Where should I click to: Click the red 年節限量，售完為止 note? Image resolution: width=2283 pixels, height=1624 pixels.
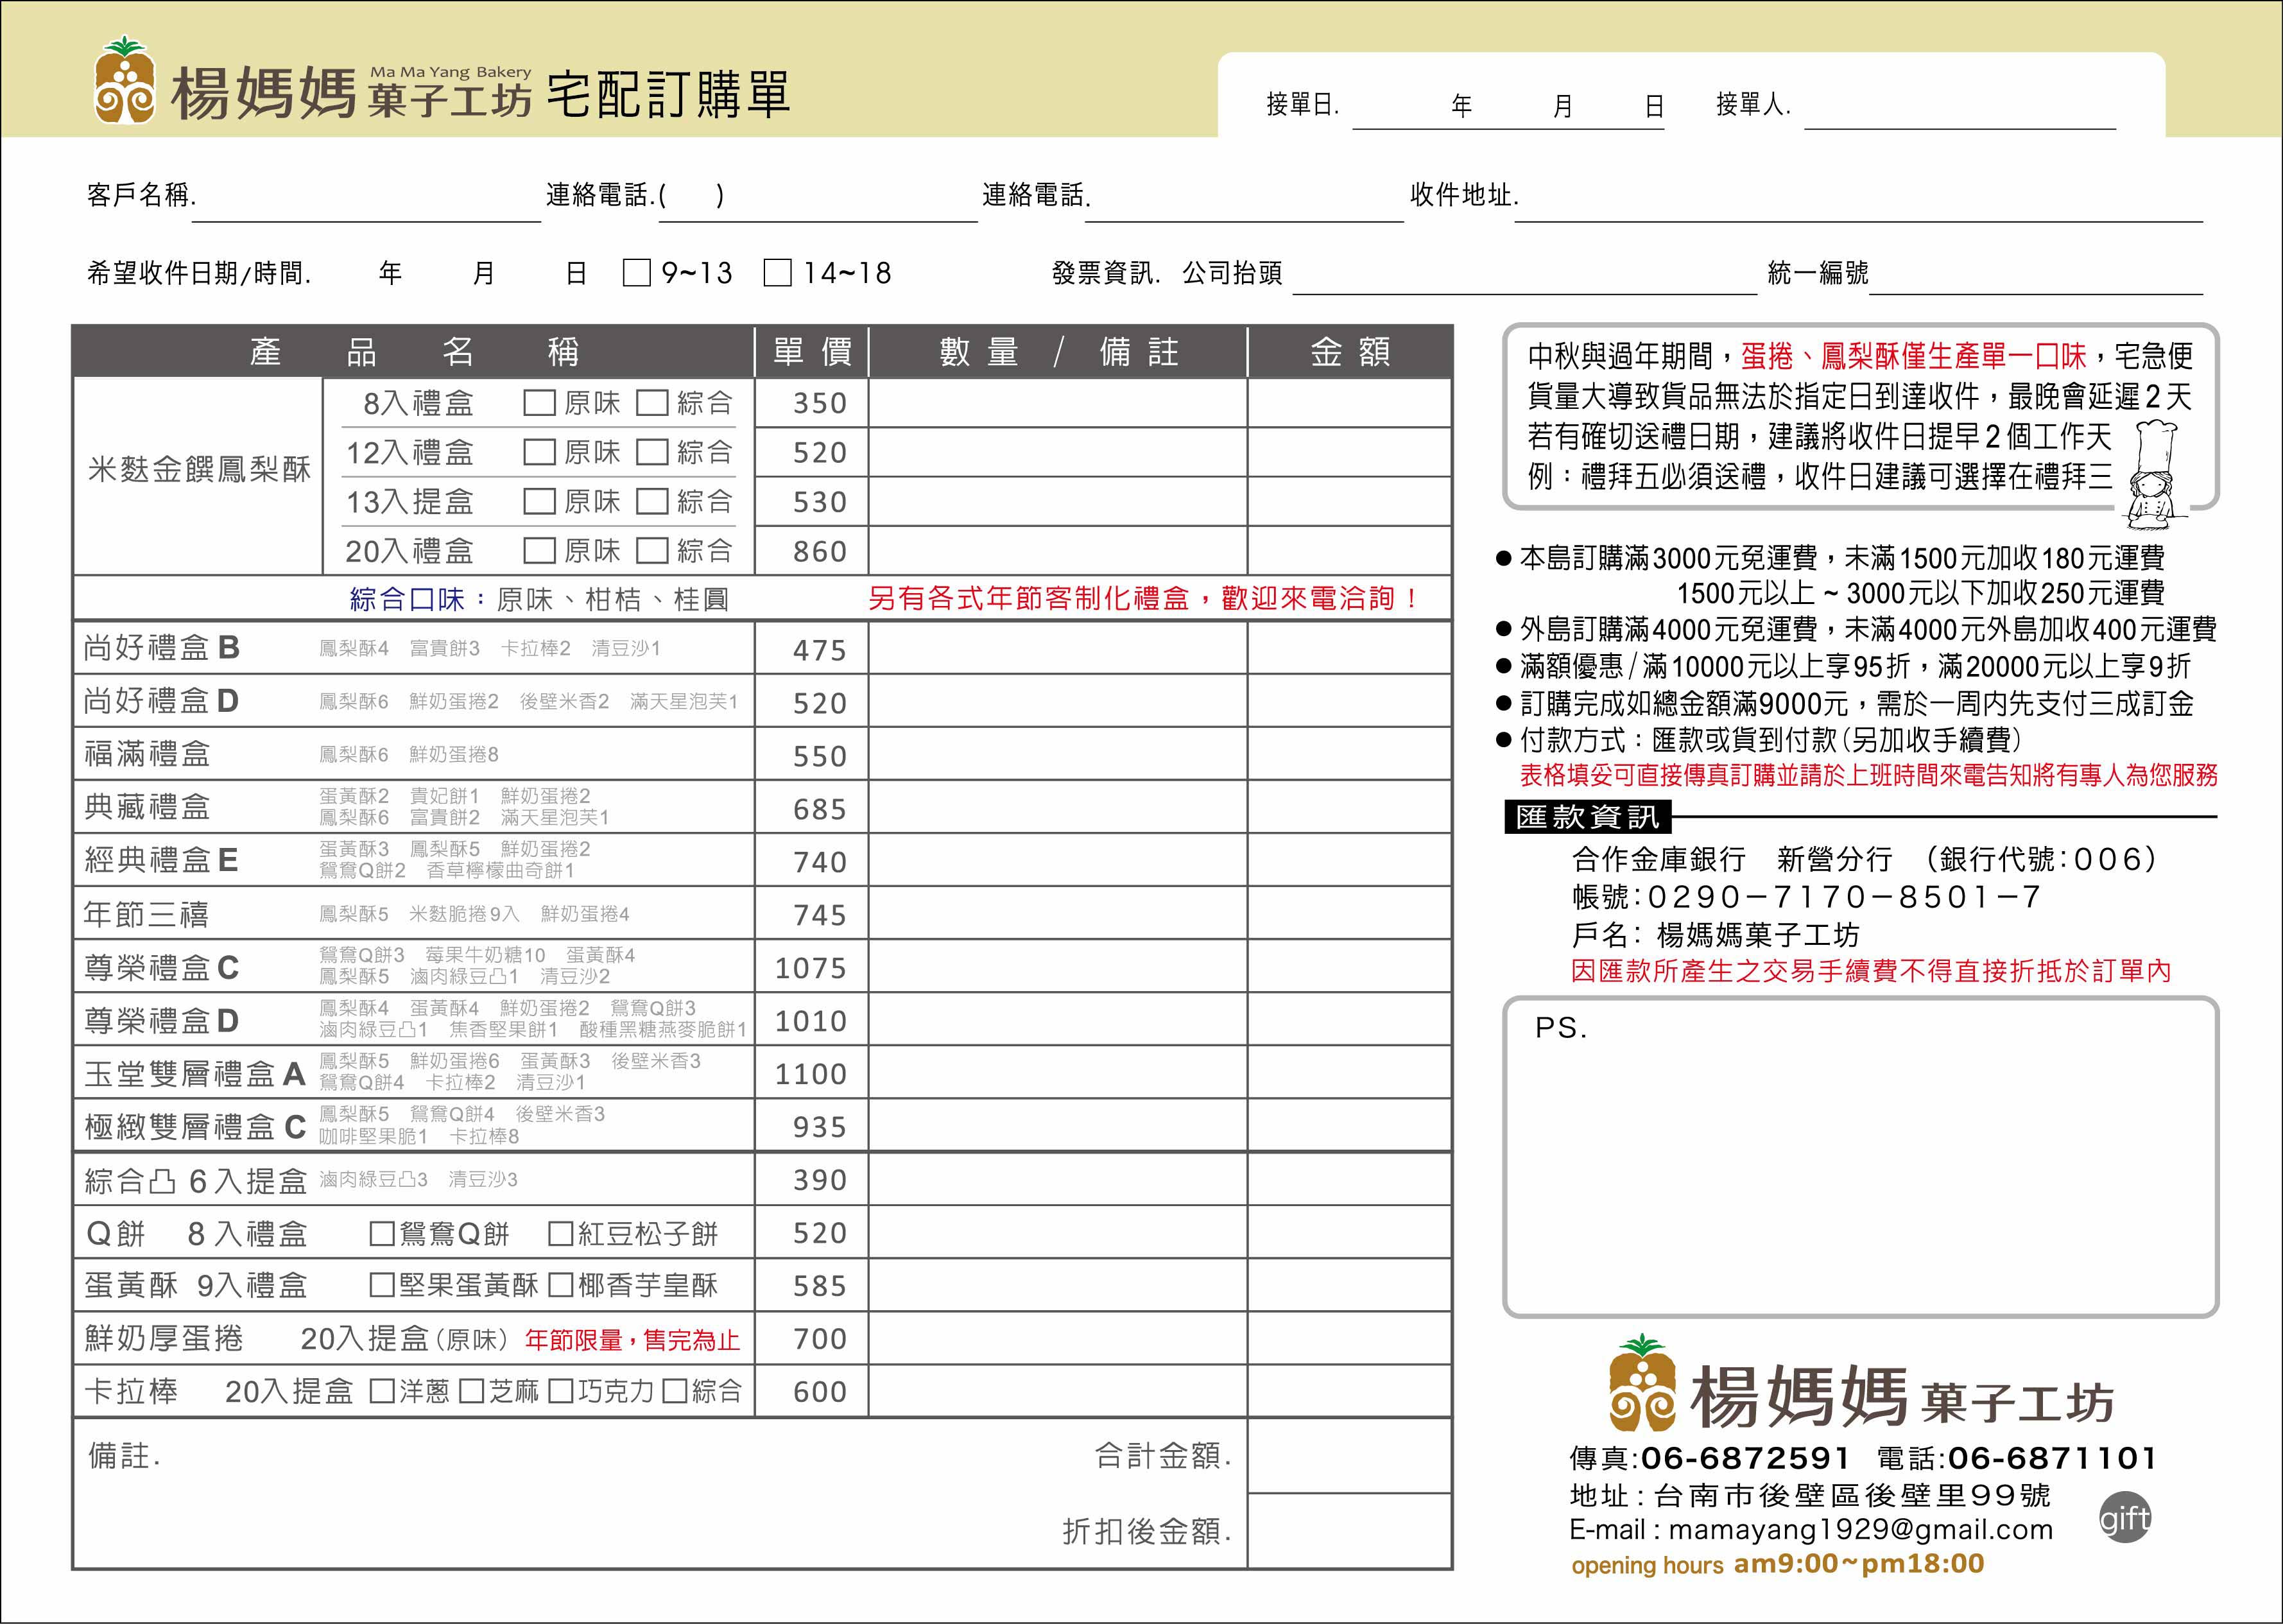click(x=632, y=1340)
